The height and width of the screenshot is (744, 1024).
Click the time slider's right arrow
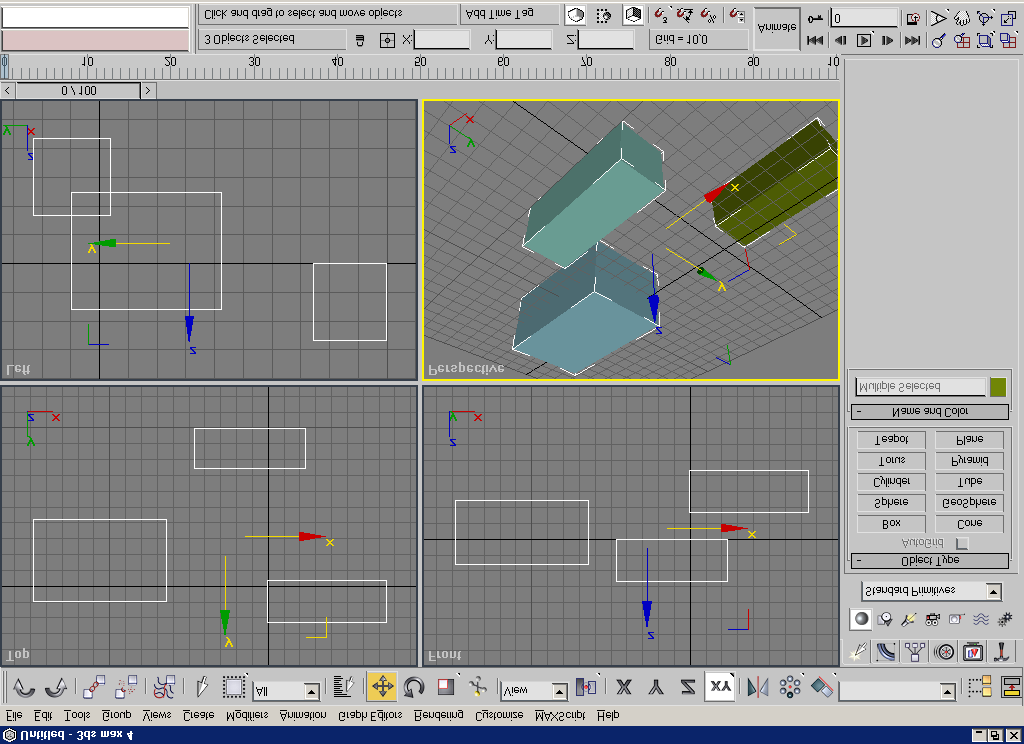(x=148, y=91)
